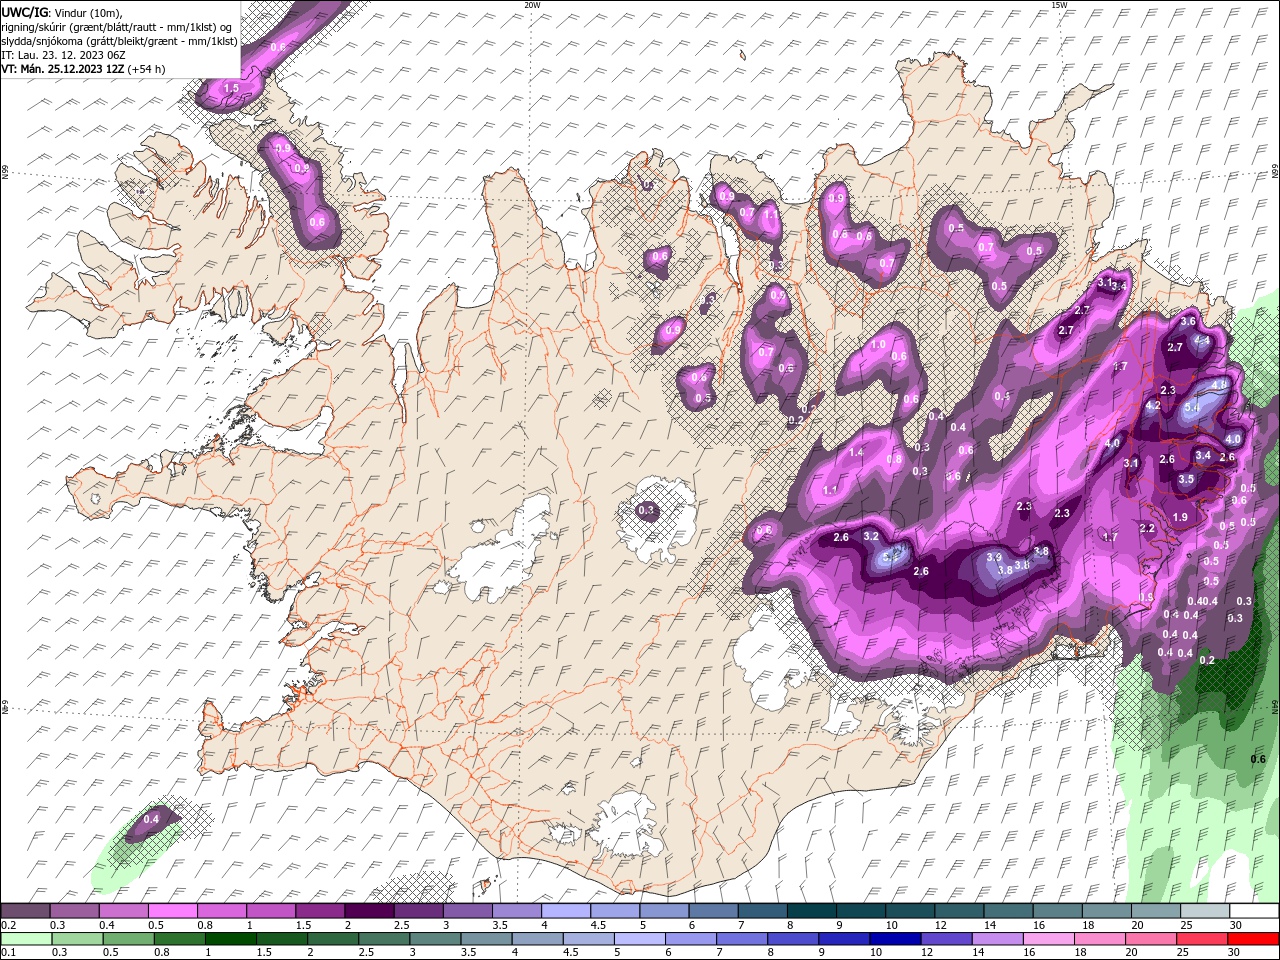Image resolution: width=1280 pixels, height=960 pixels.
Task: Click the '2.2' precipitation value on the map
Action: click(1147, 529)
